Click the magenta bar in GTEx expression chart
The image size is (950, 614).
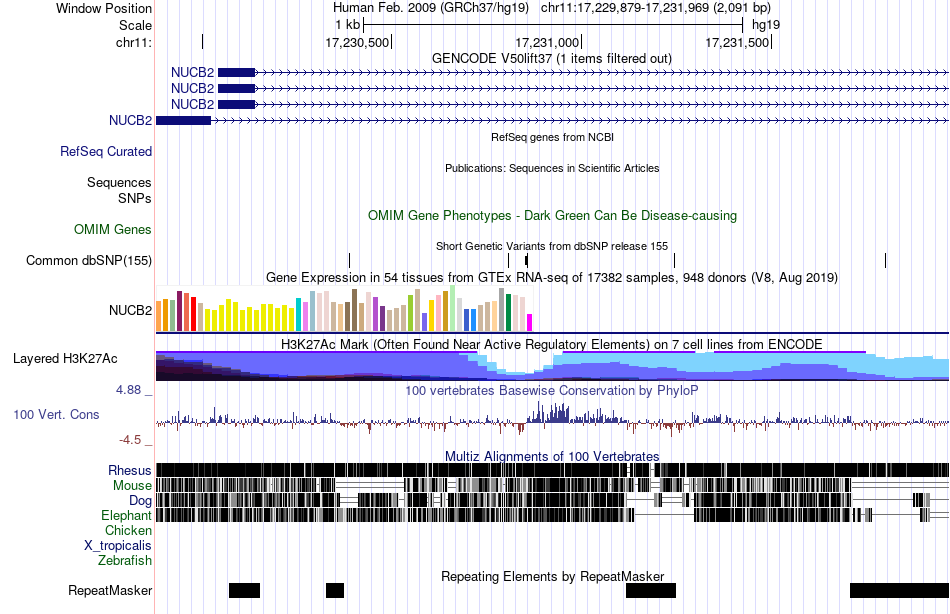[x=530, y=322]
